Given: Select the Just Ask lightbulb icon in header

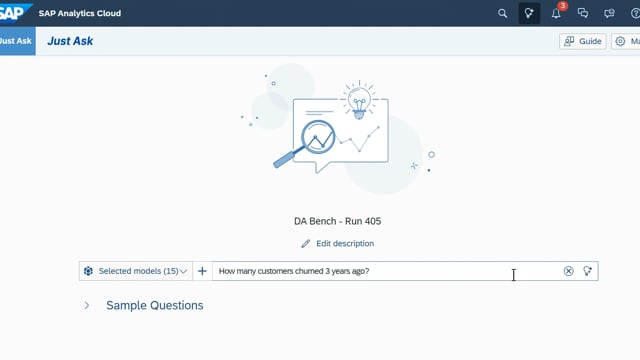Looking at the screenshot, I should click(529, 13).
